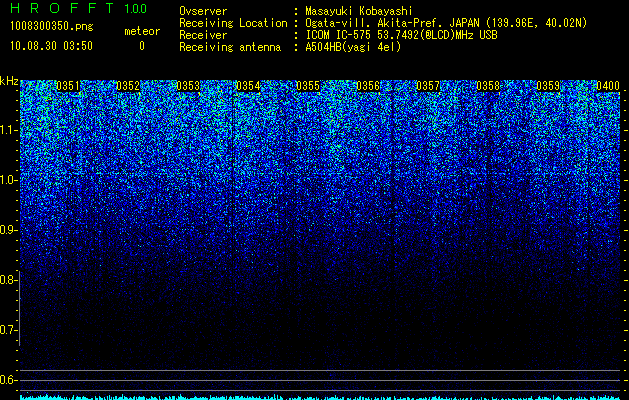Select the ICOM IC-575 53.7492 MHz receiver text
This screenshot has width=629, height=400.
401,35
